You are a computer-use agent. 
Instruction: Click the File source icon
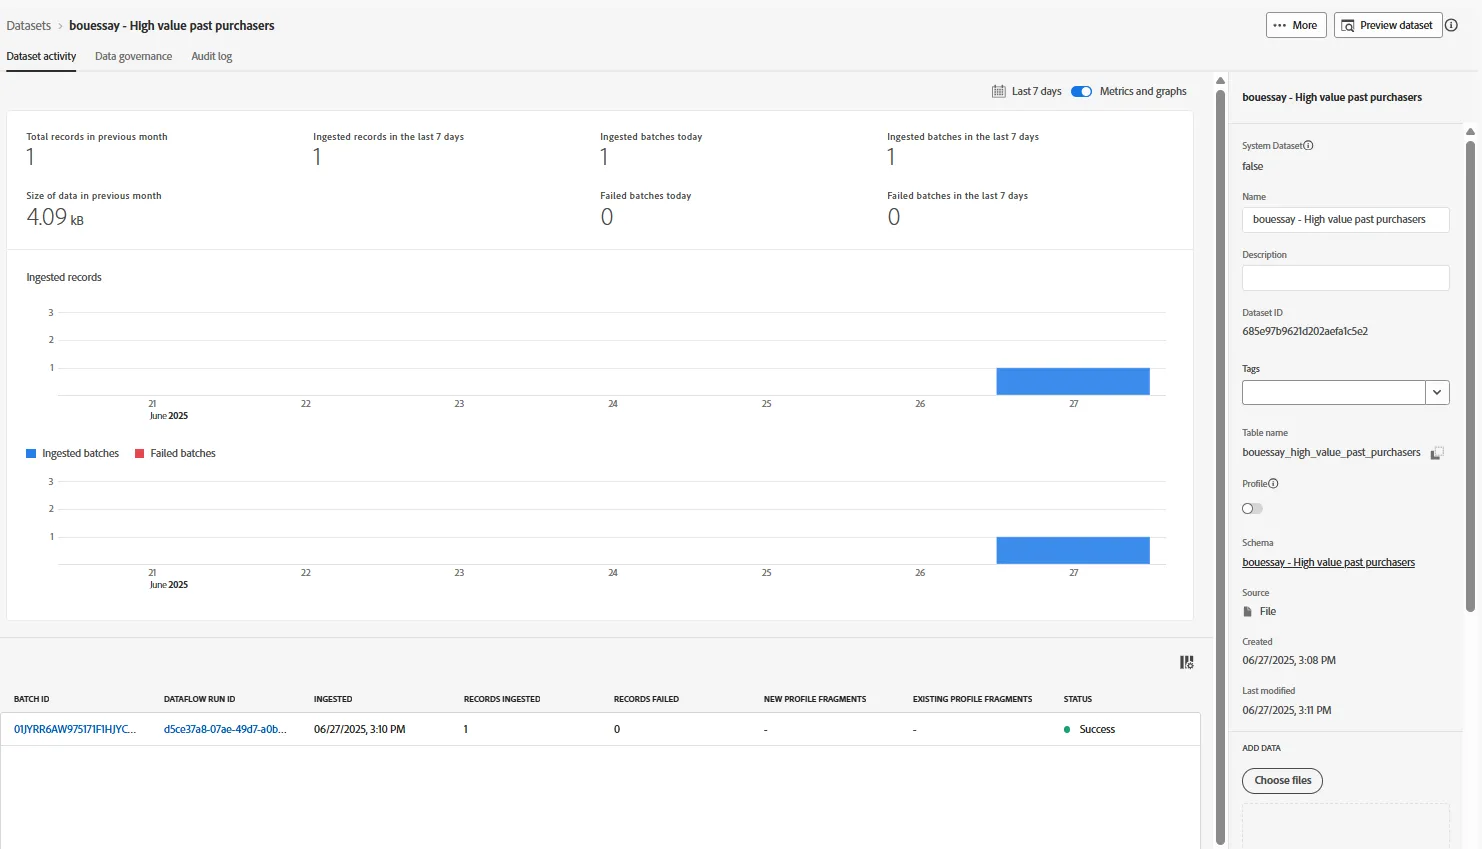(x=1247, y=611)
